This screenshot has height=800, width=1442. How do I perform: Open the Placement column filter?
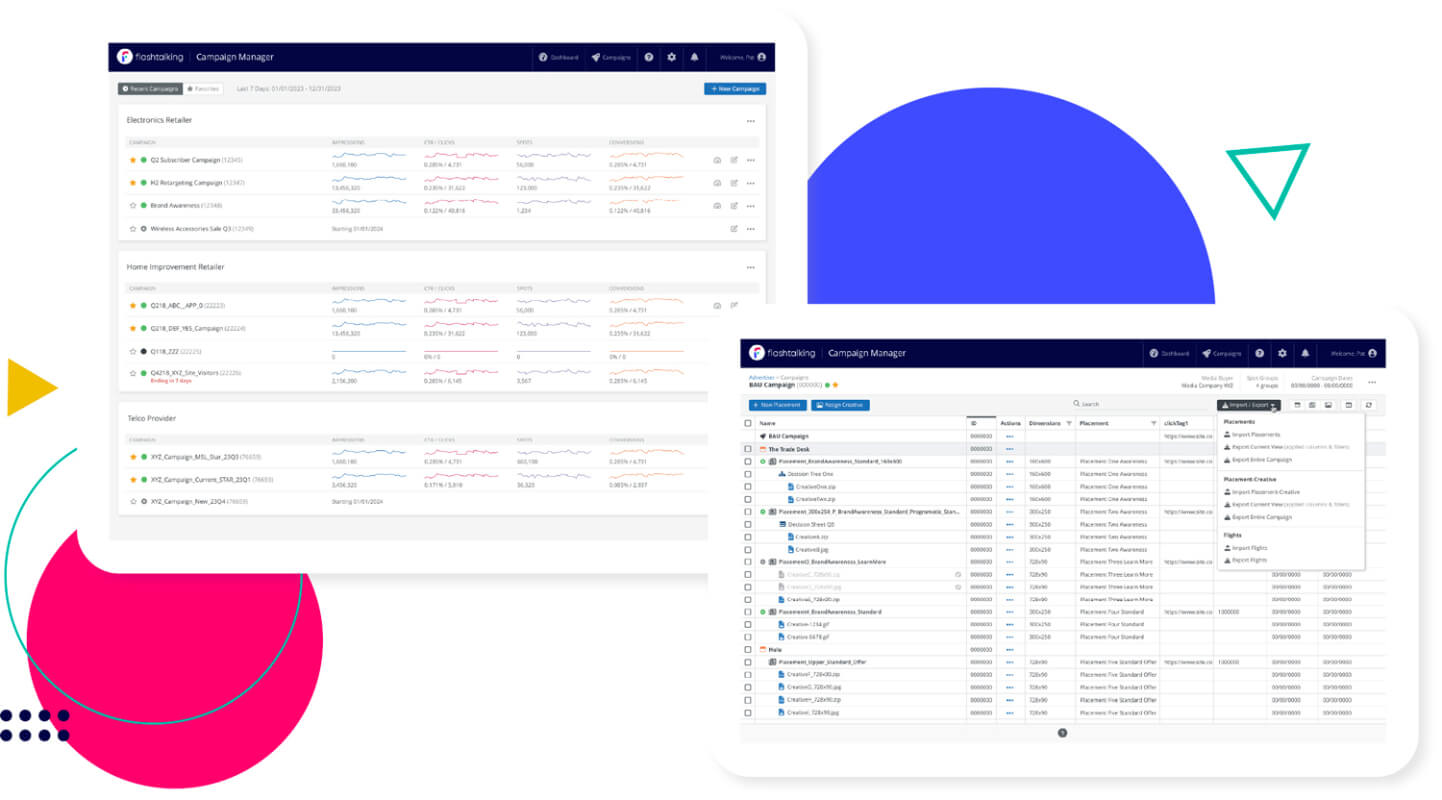[1153, 423]
